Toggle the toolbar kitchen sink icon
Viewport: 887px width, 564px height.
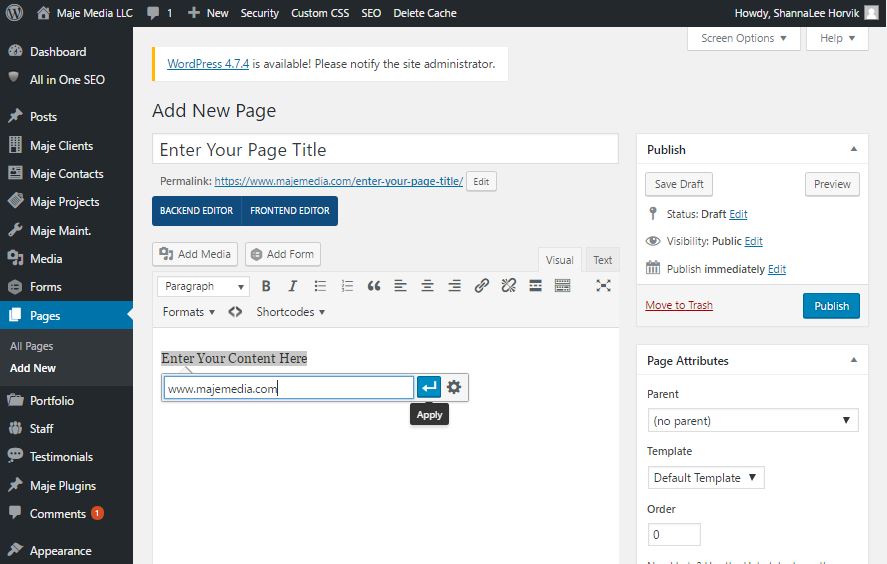pos(562,286)
